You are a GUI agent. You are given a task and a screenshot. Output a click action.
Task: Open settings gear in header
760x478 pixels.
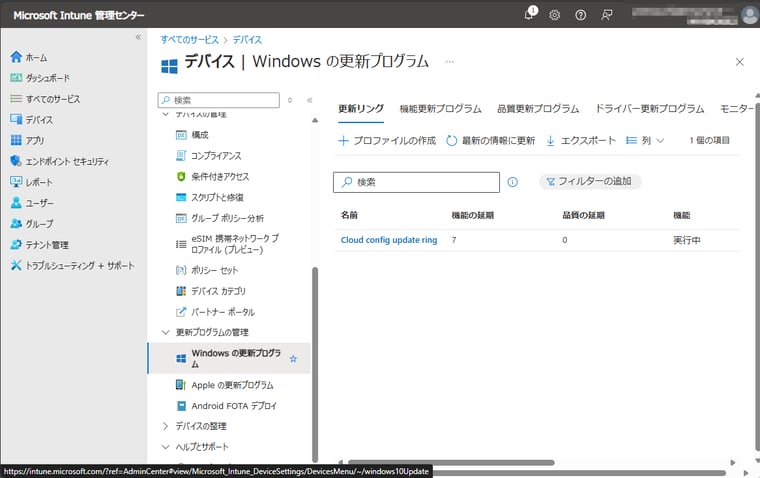(555, 15)
